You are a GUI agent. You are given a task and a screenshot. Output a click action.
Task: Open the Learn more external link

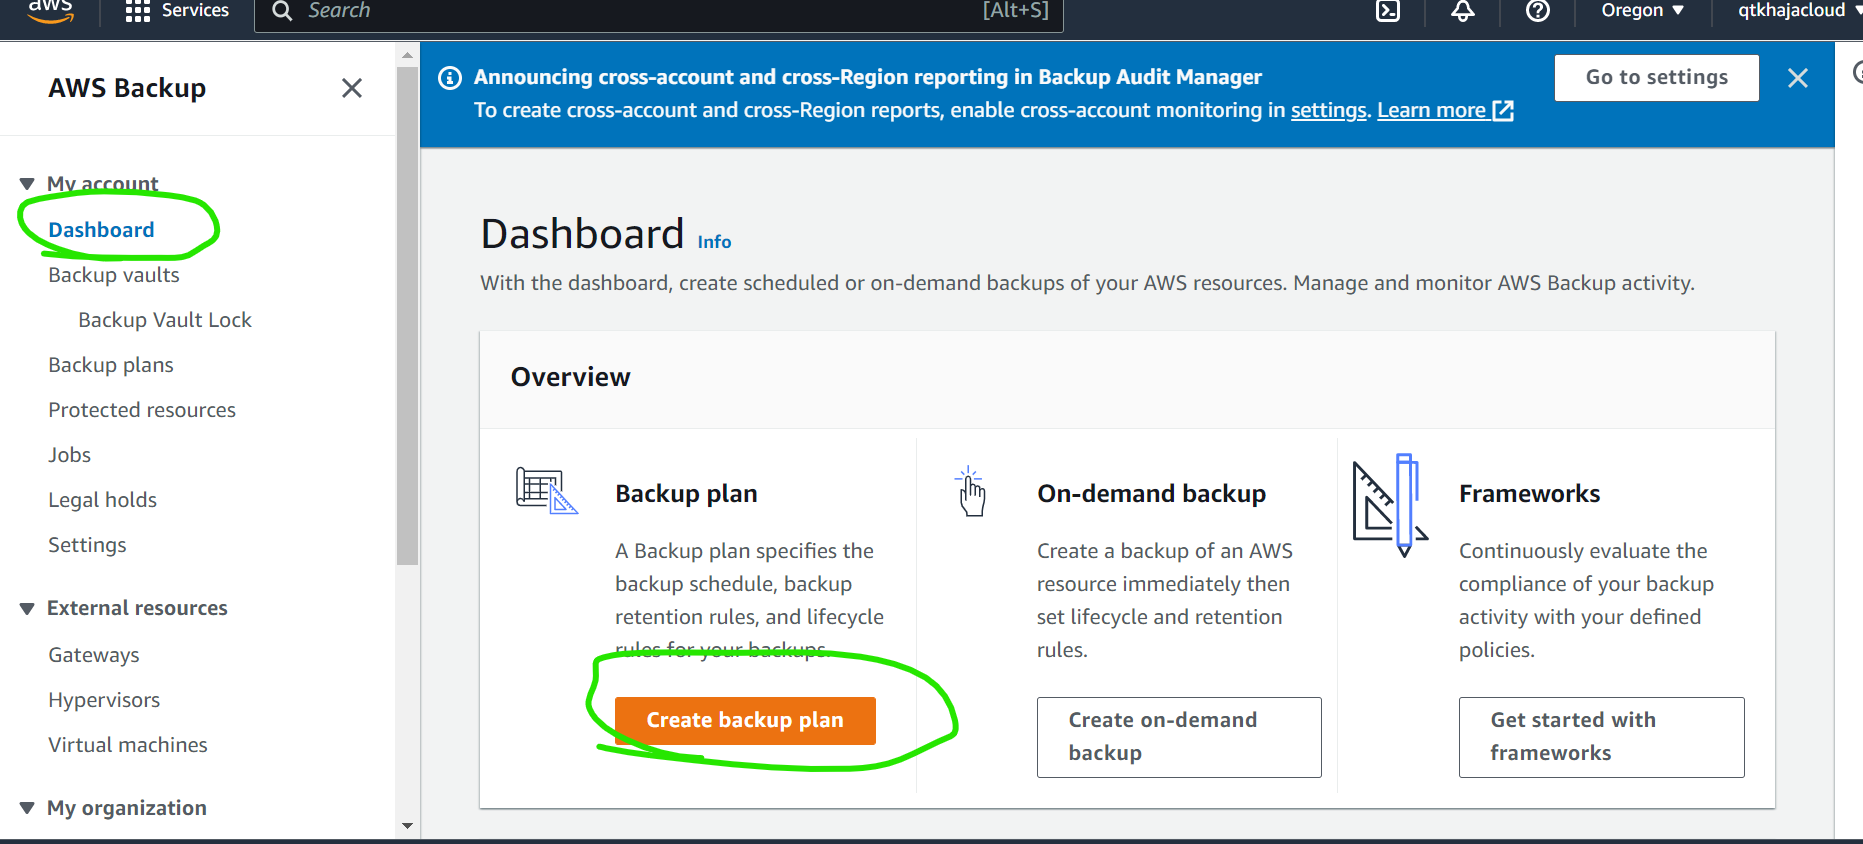pos(1445,110)
